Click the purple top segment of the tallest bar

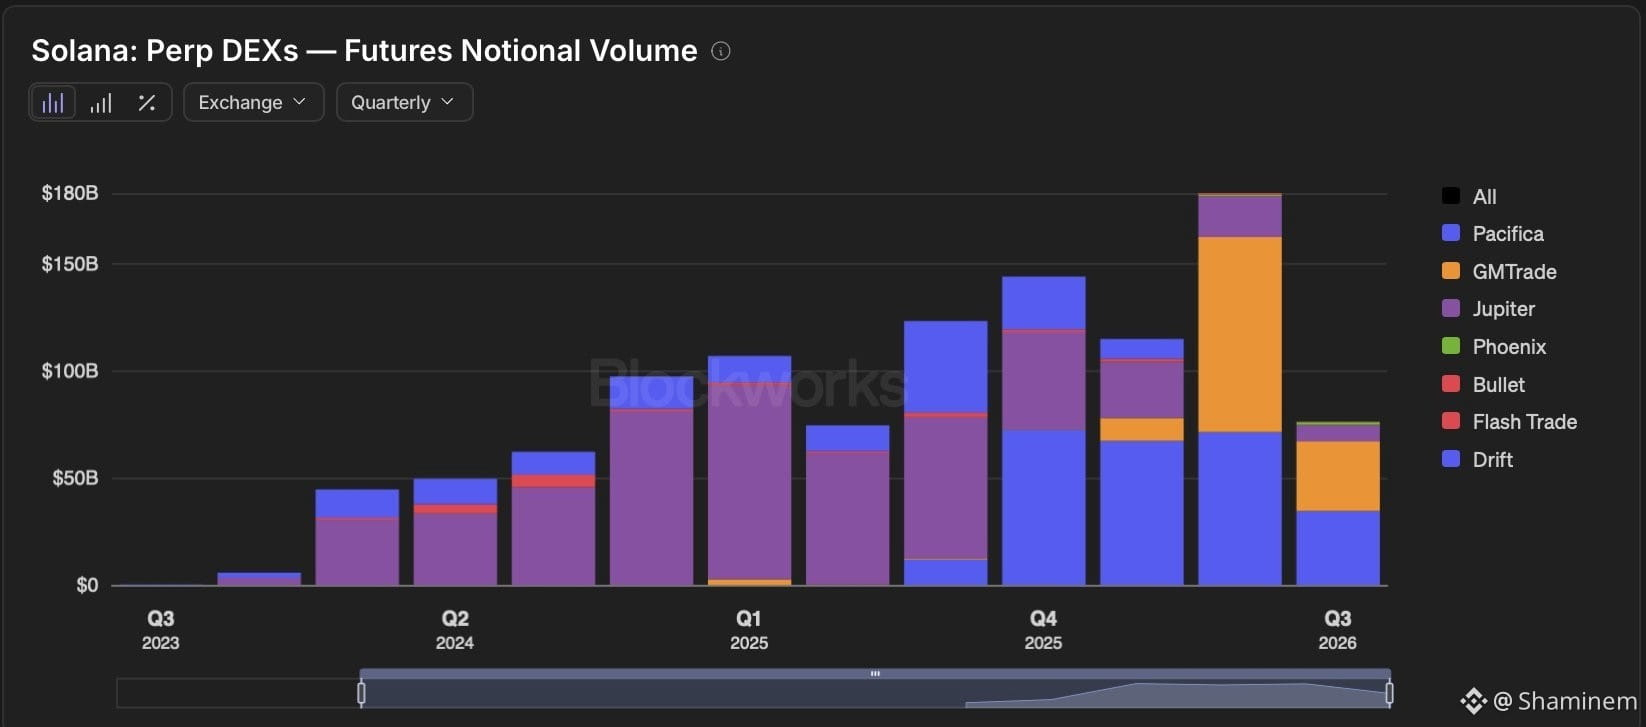1240,216
